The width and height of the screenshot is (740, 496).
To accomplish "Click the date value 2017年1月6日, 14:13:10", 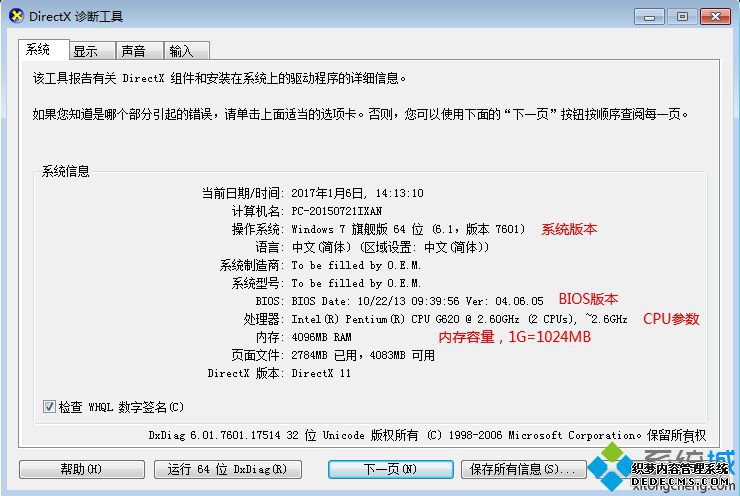I will 357,193.
